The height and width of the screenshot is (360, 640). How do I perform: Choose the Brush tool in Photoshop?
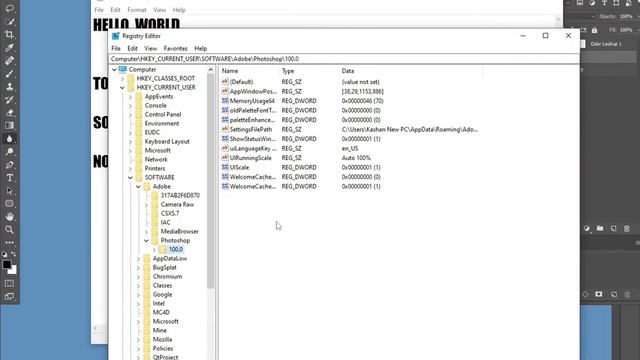coord(9,73)
